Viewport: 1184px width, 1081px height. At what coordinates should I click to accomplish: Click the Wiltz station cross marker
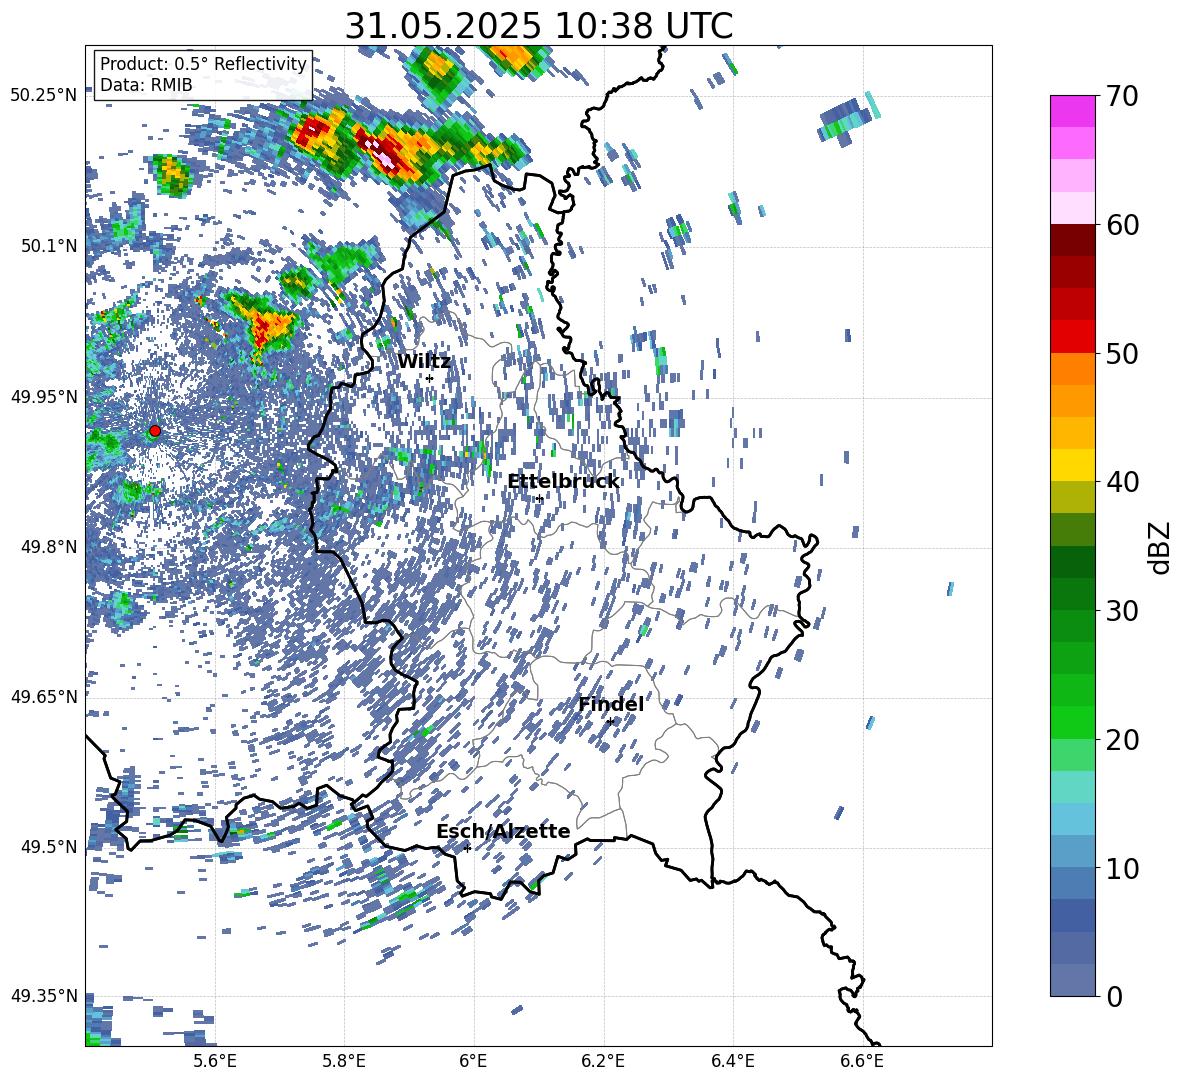pyautogui.click(x=429, y=378)
